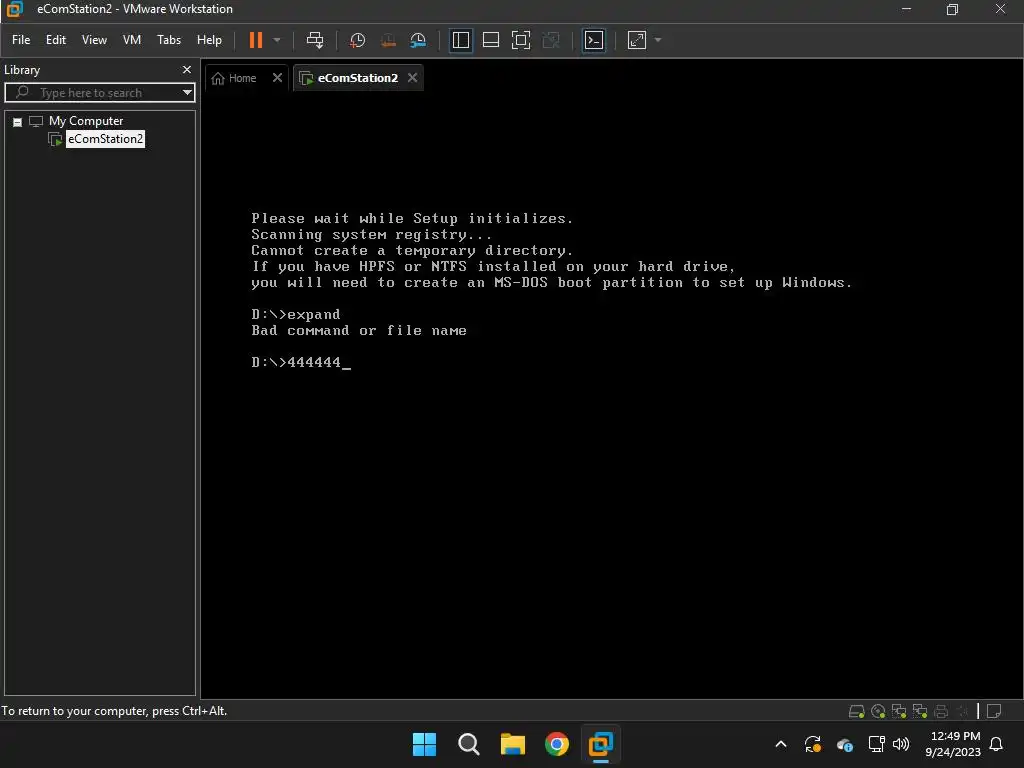
Task: Toggle the library sidebar view
Action: [x=461, y=40]
